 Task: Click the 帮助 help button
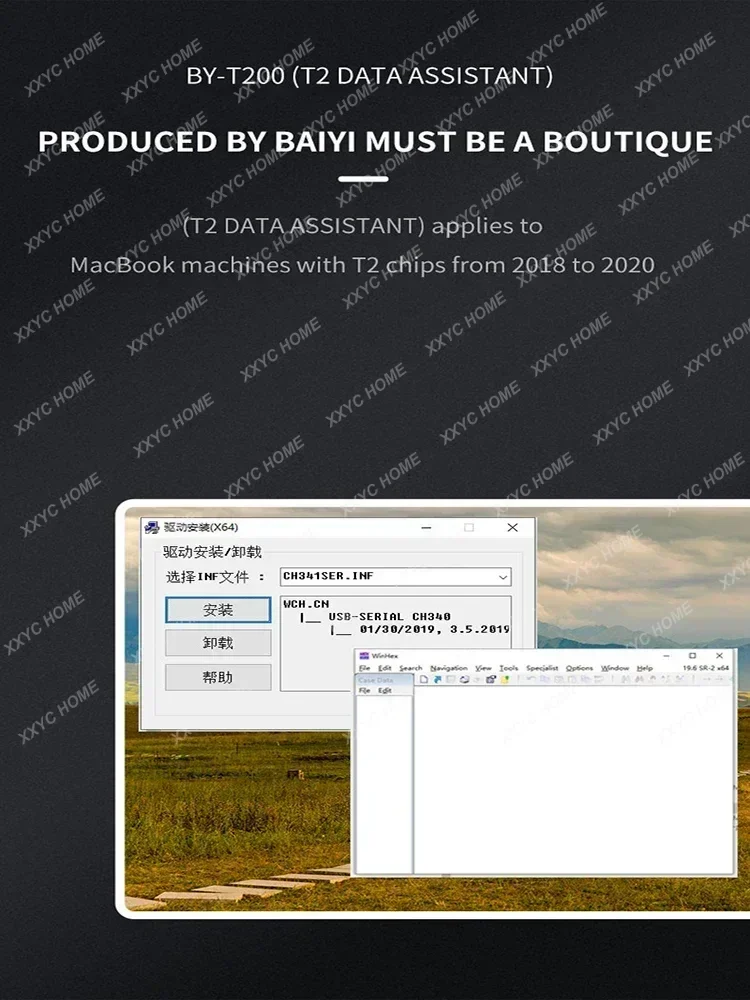(x=218, y=677)
